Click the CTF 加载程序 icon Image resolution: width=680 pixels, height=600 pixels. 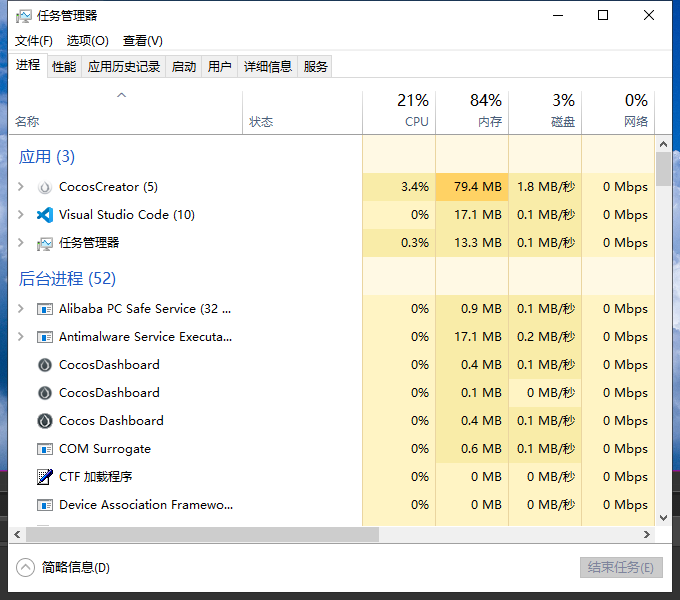click(x=44, y=477)
